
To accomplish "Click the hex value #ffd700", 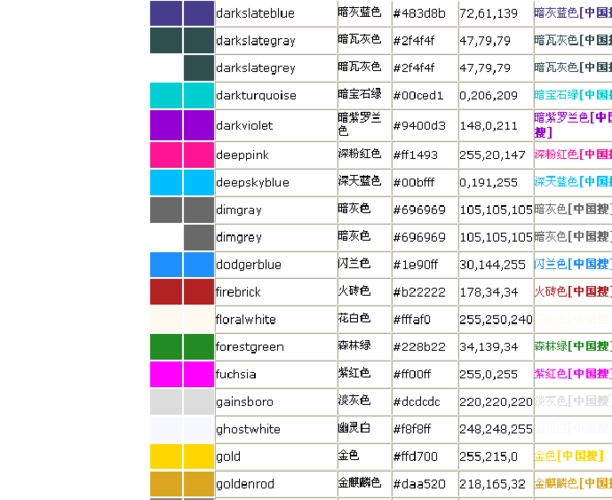I will click(415, 456).
